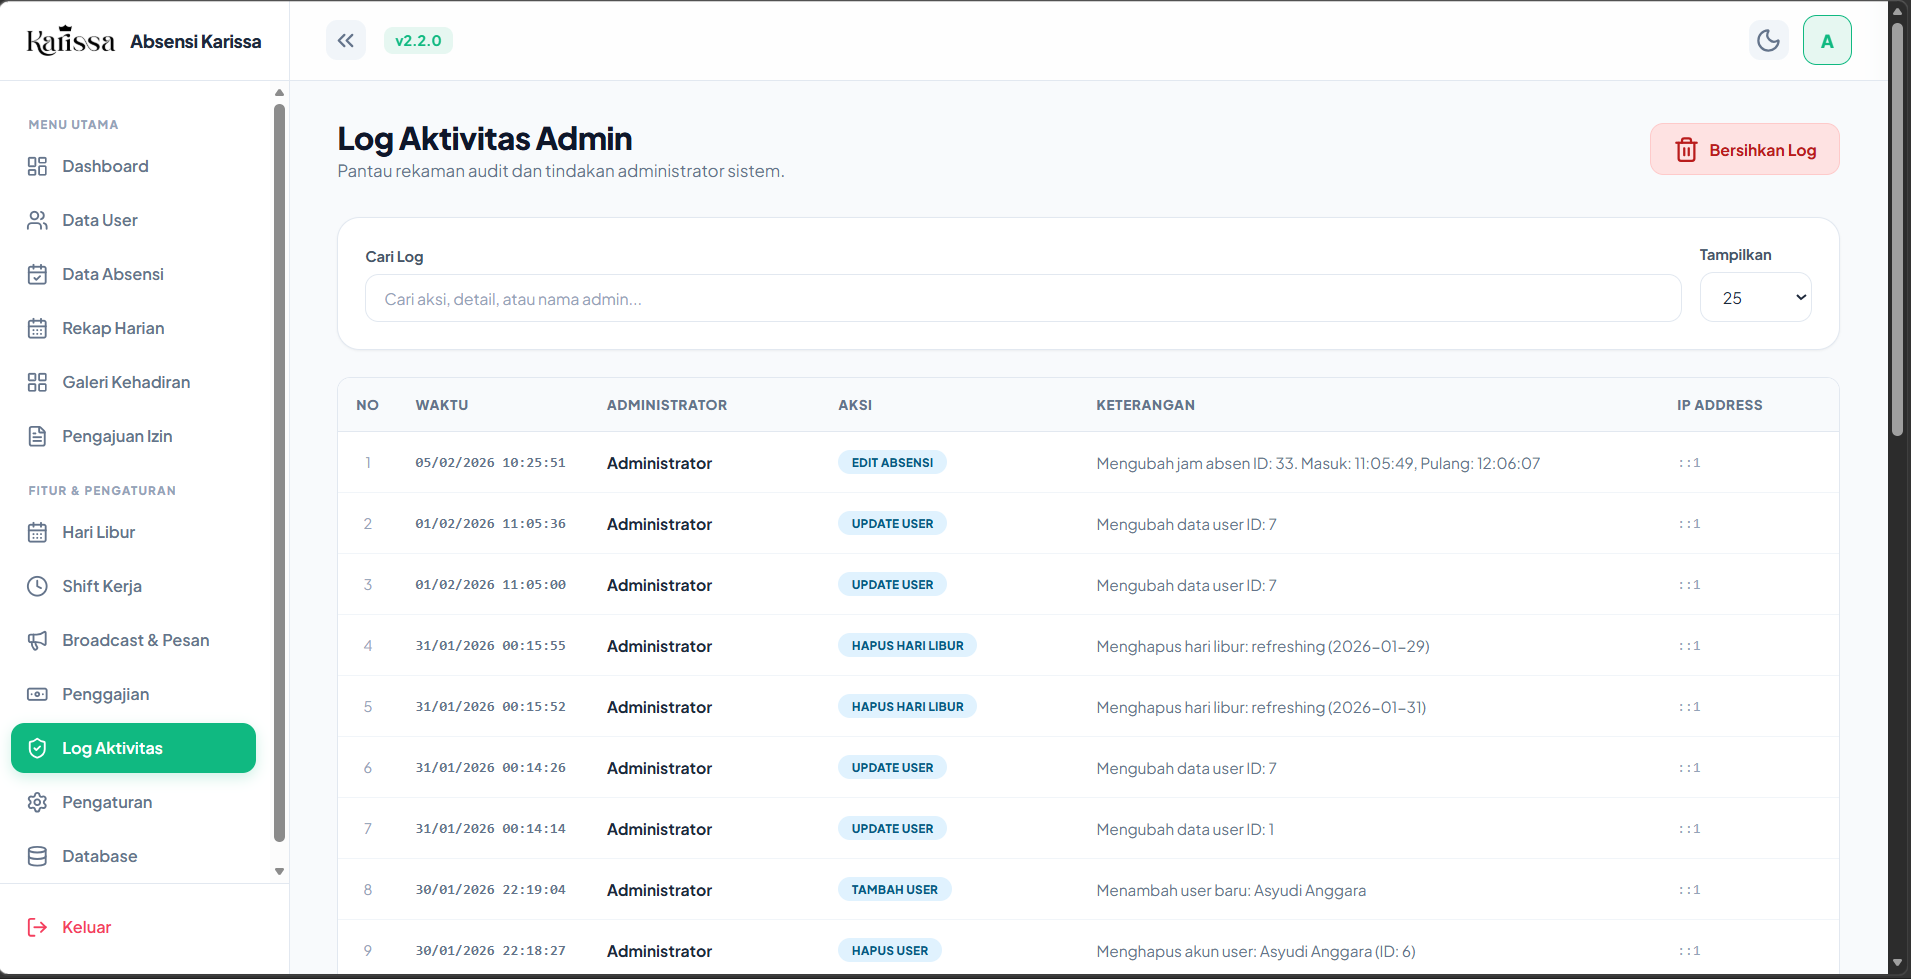Click UPDATE USER badge at 11:05:36
The image size is (1911, 979).
(x=892, y=523)
